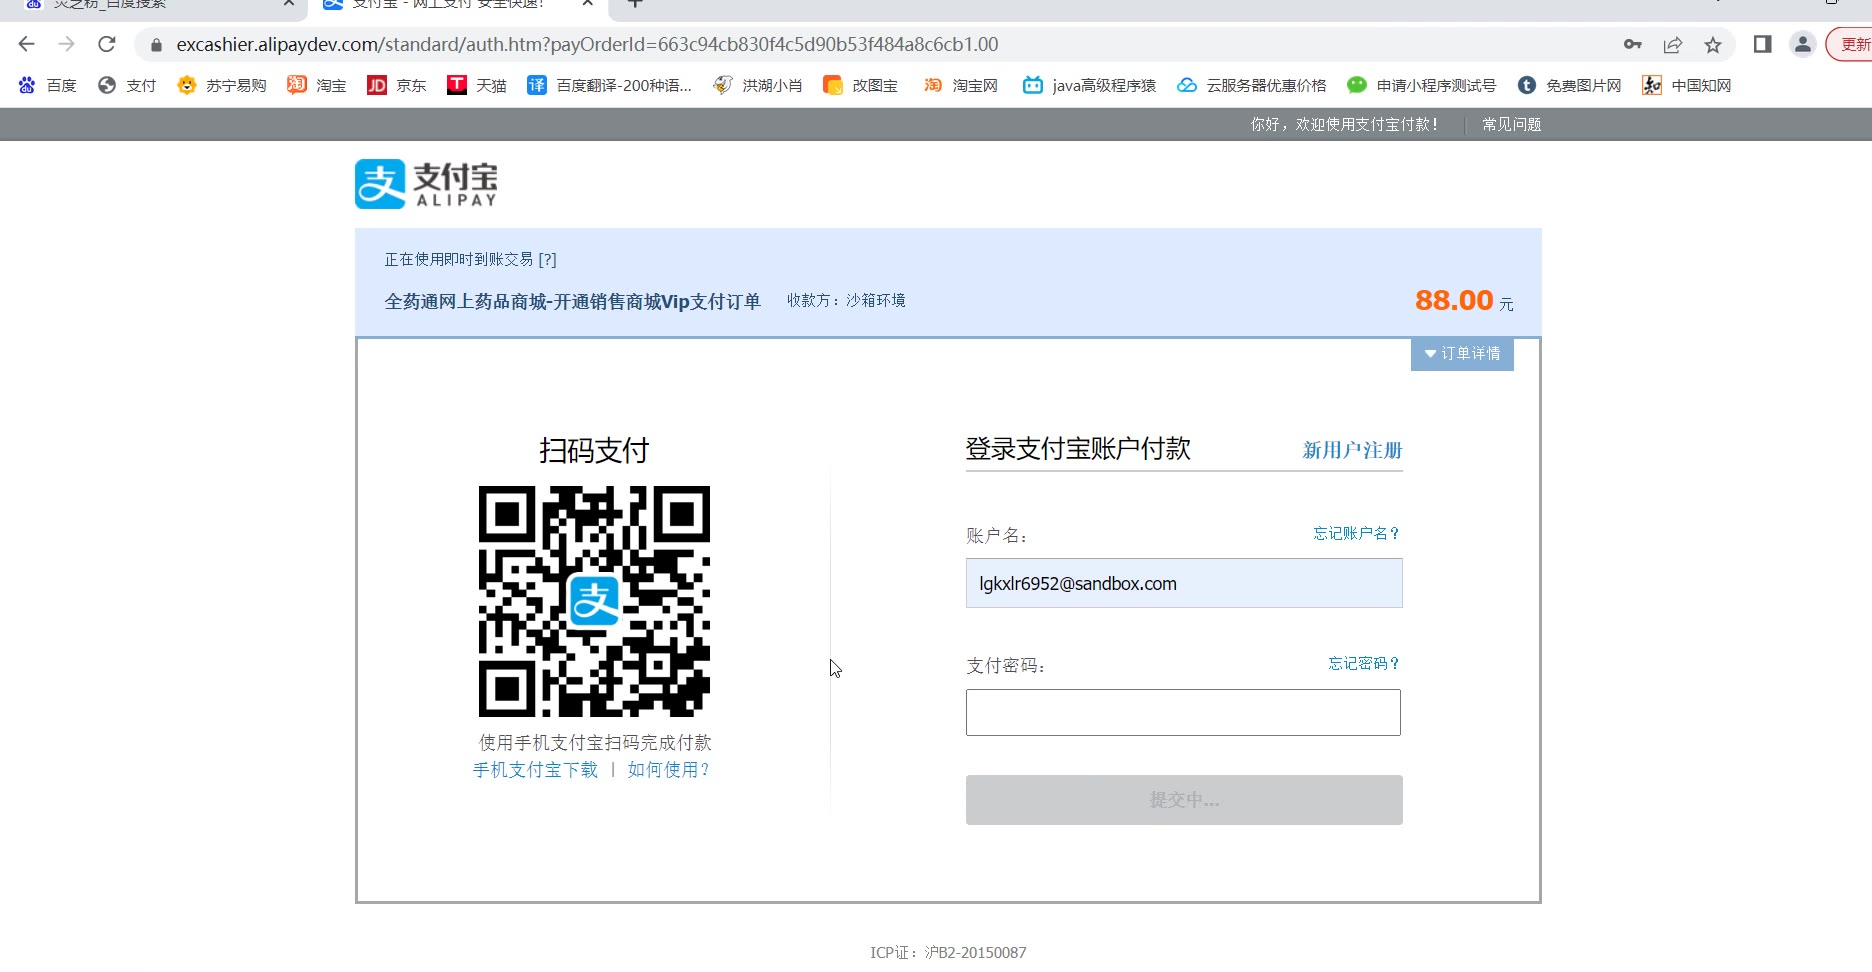Open the java高级程序猿 bookmark
Screen dimensions: 1872x972
coord(1089,85)
